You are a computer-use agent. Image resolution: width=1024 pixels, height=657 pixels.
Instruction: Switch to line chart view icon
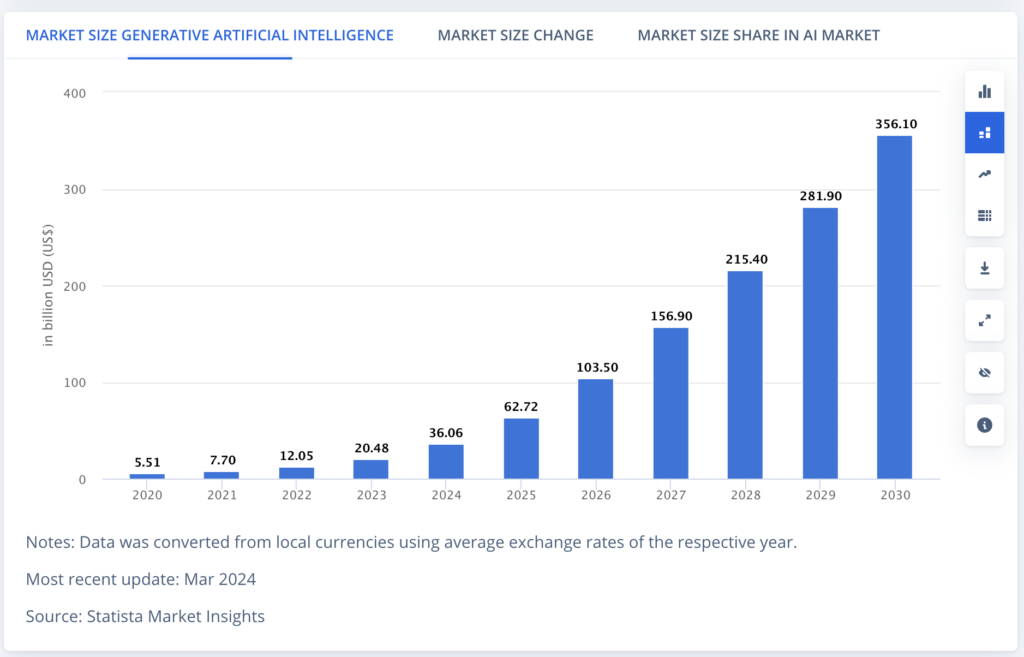point(984,174)
